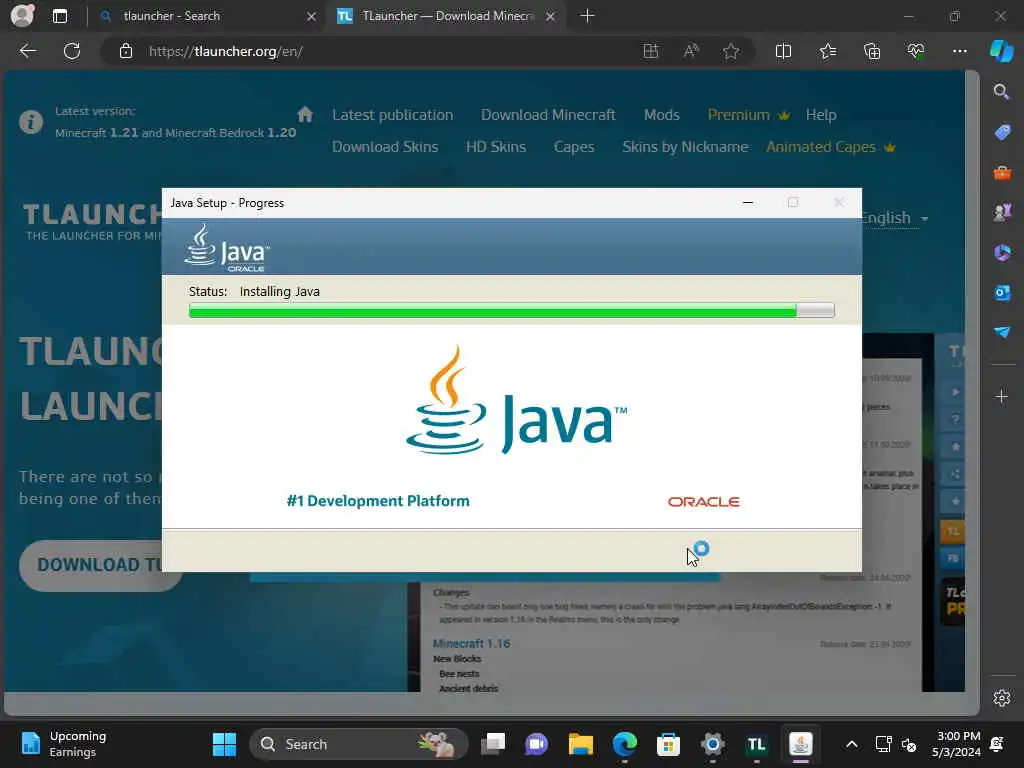This screenshot has height=768, width=1024.
Task: Open Browser essentials heart icon
Action: (x=916, y=51)
